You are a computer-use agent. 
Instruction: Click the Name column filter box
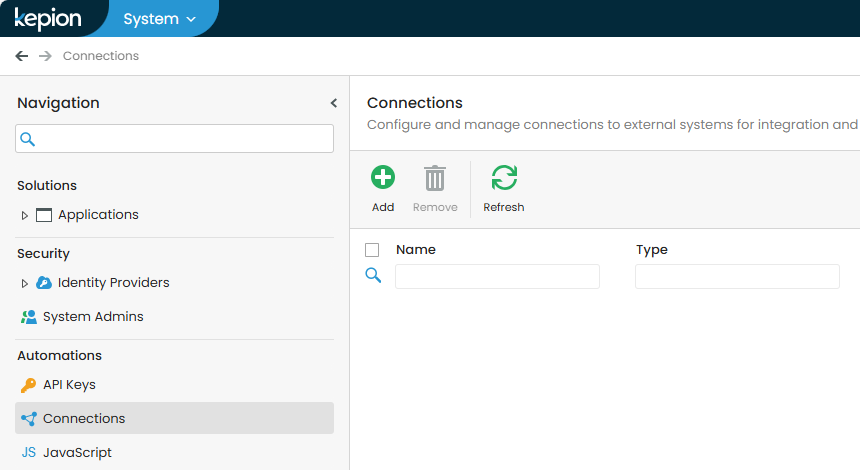(497, 277)
